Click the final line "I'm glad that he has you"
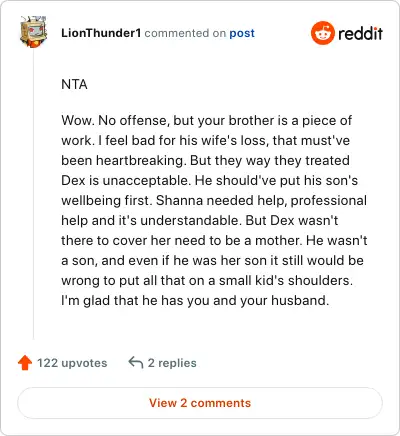Image resolution: width=400 pixels, height=436 pixels. (x=195, y=300)
